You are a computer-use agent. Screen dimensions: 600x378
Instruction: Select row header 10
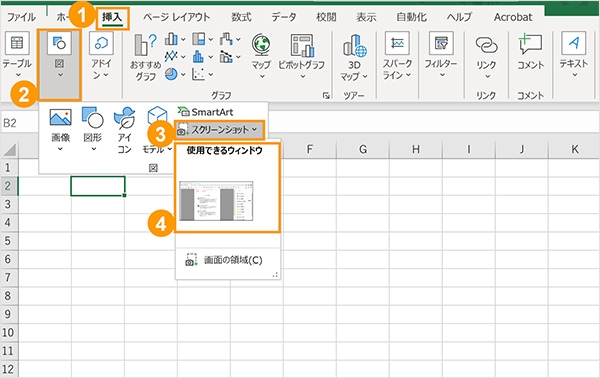click(8, 332)
